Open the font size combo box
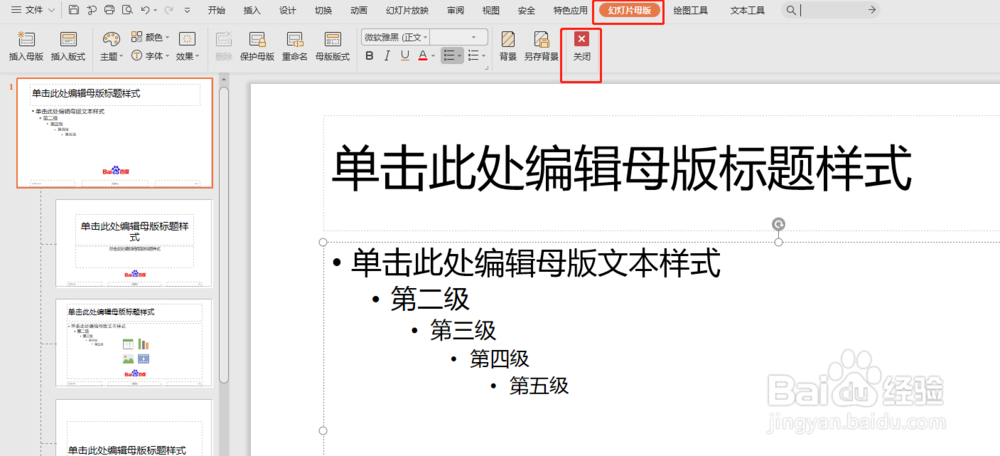The width and height of the screenshot is (1000, 456). click(459, 37)
